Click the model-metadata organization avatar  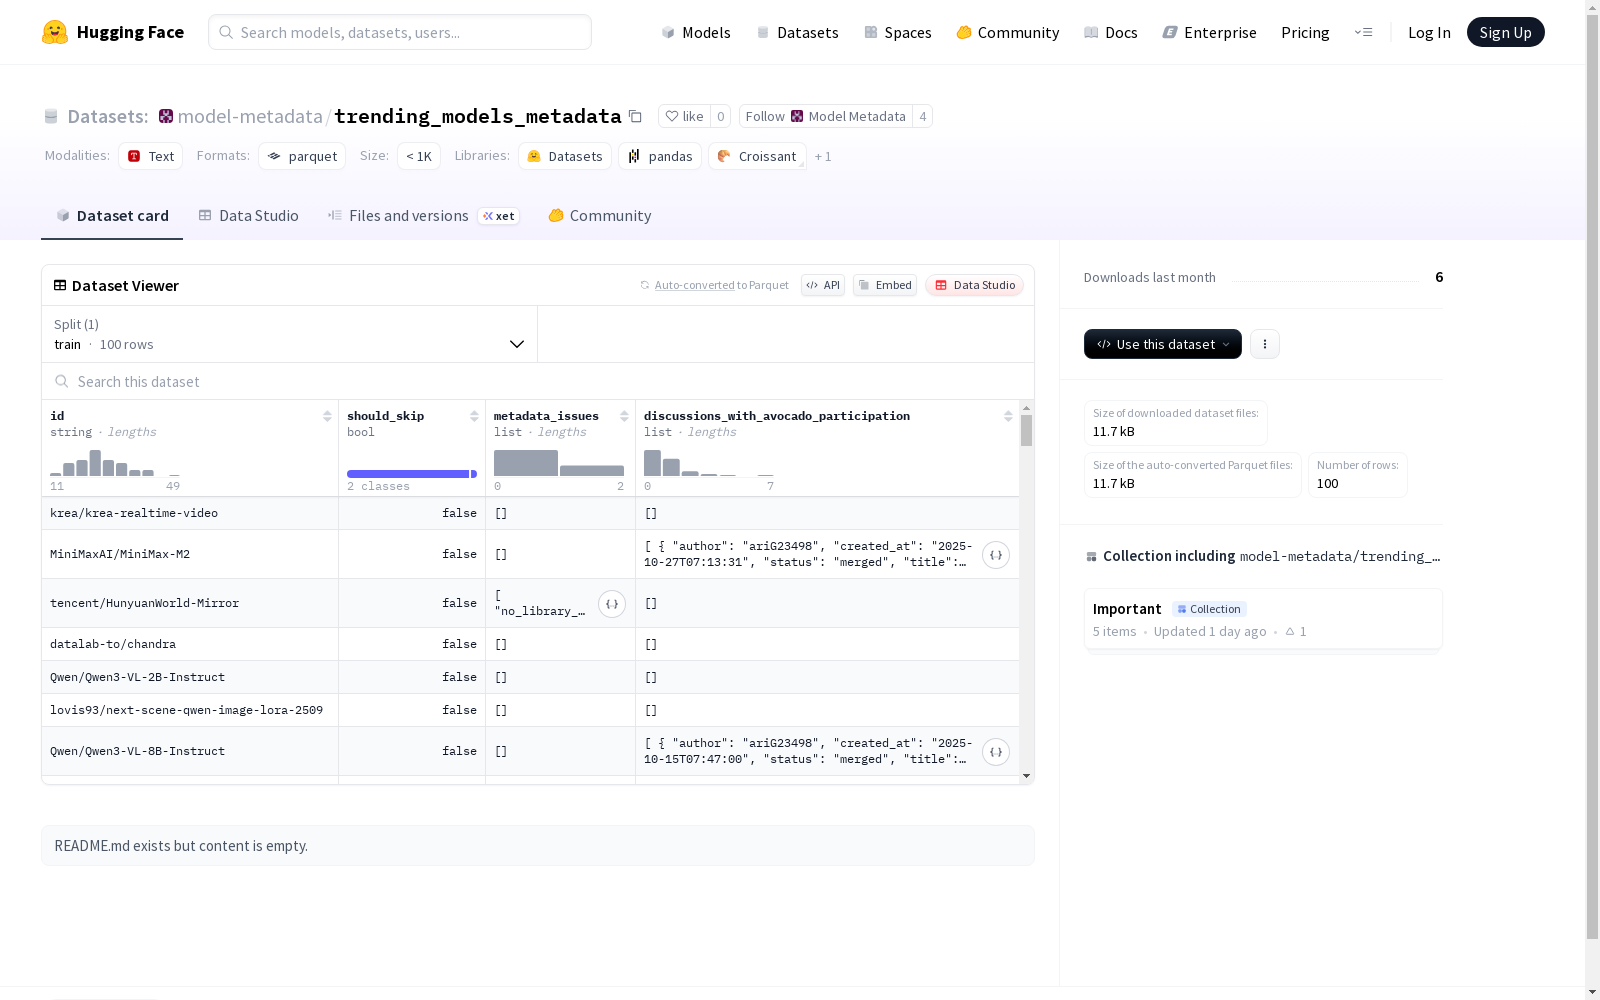[x=166, y=116]
